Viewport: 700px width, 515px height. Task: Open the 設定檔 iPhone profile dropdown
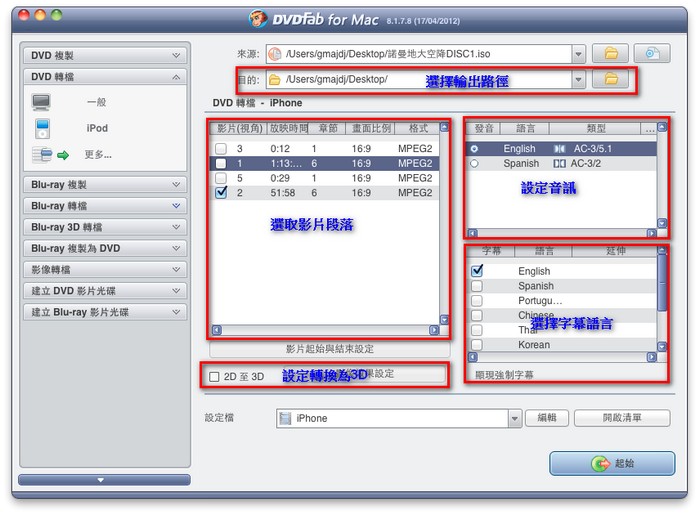[518, 418]
